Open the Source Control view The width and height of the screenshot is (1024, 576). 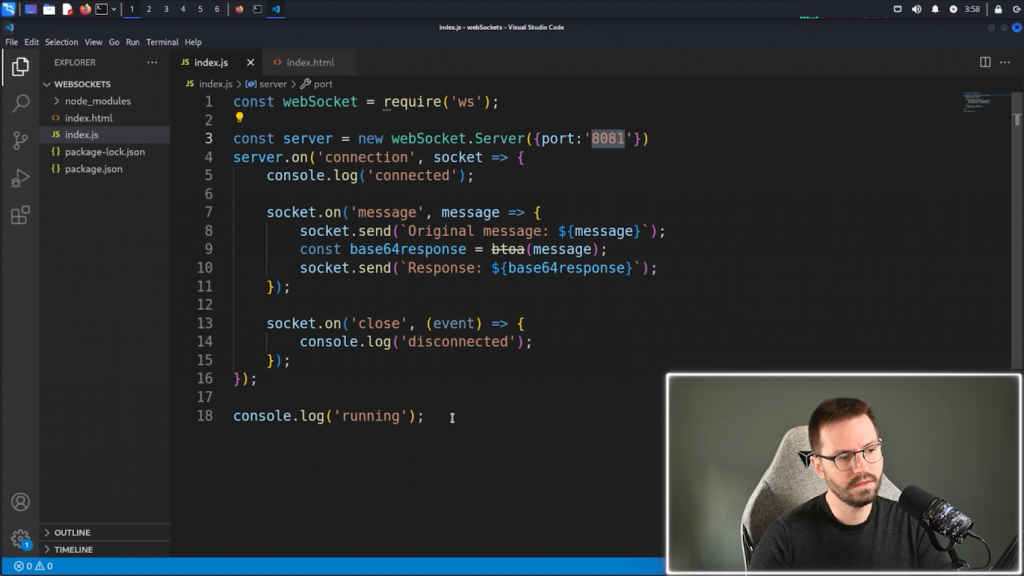(20, 140)
